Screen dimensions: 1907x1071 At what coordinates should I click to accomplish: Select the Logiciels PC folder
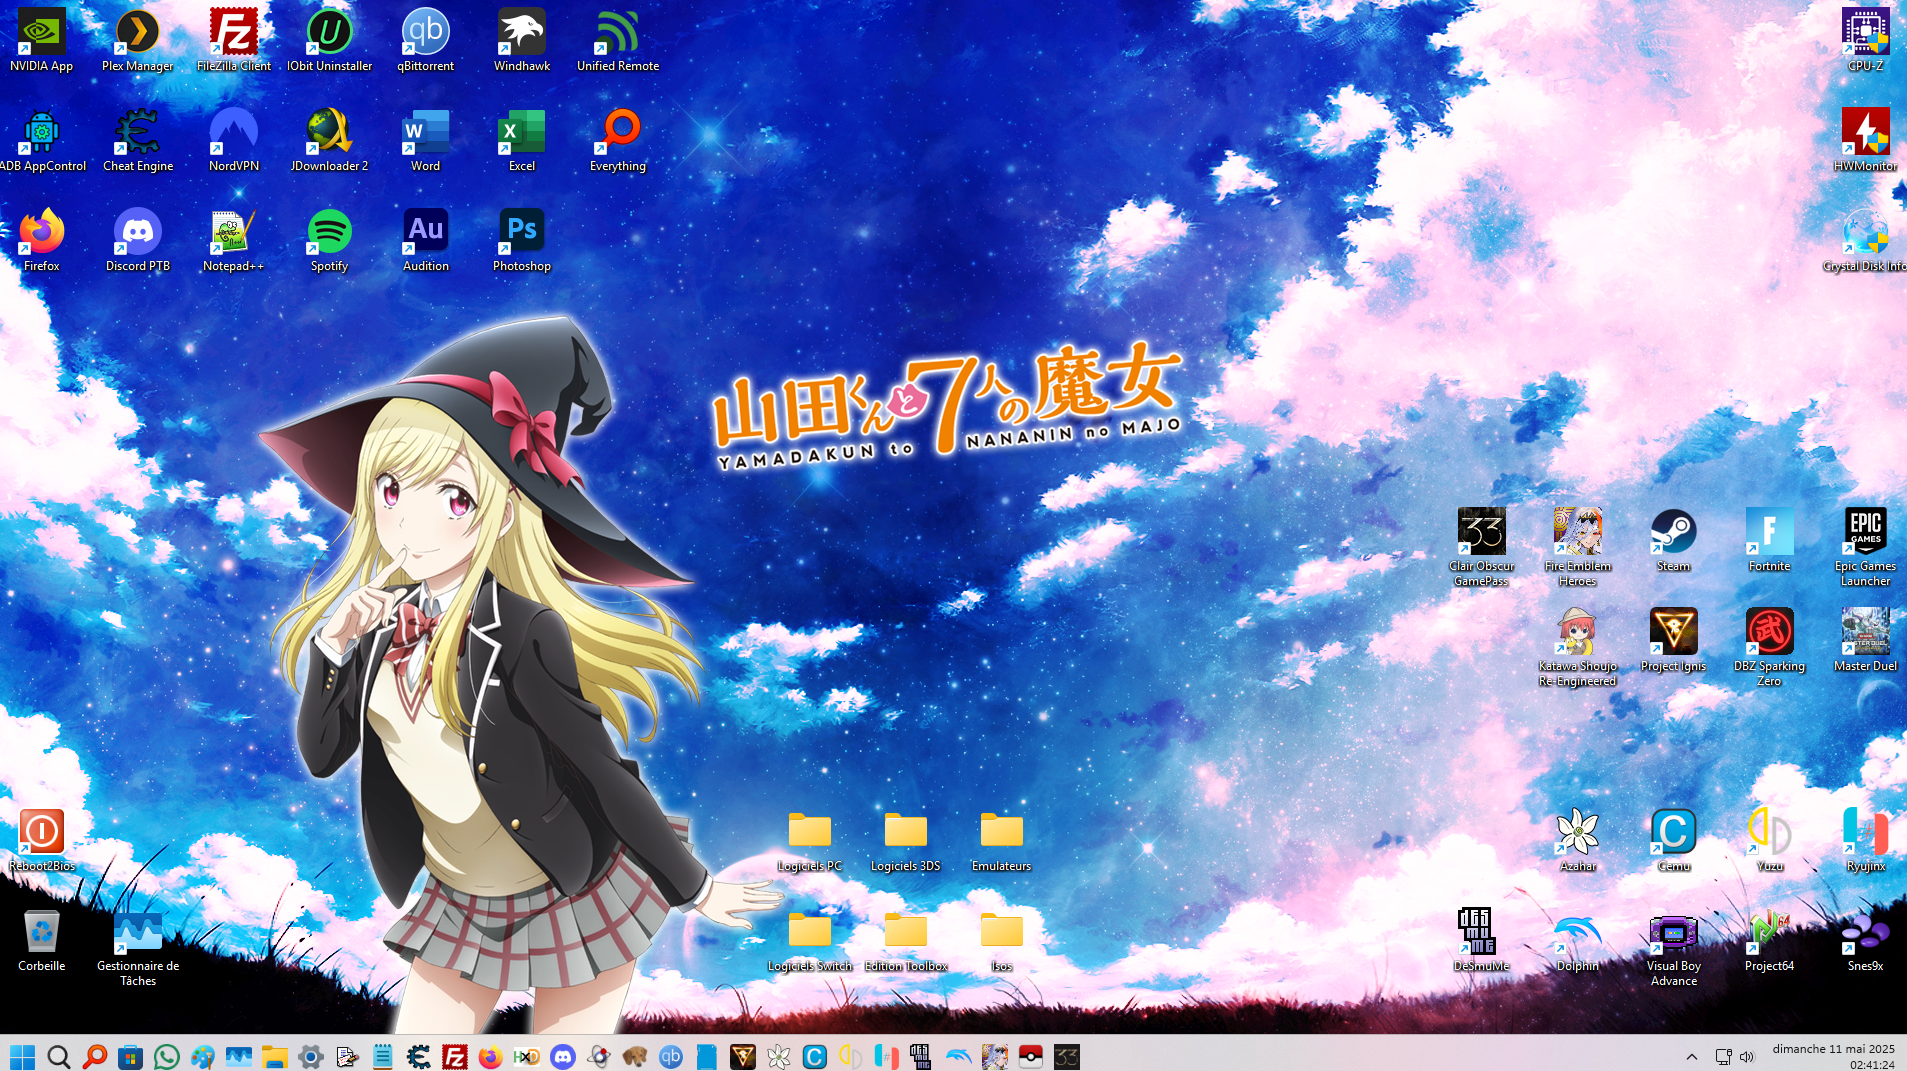[x=810, y=840]
